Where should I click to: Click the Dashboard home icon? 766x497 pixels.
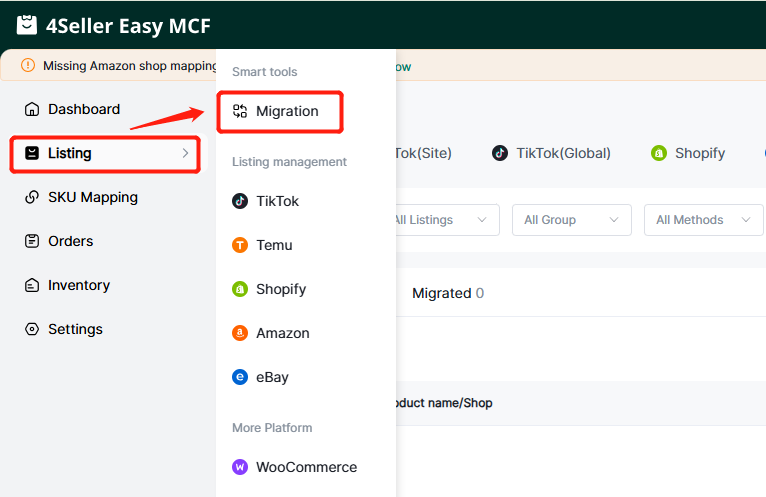32,109
